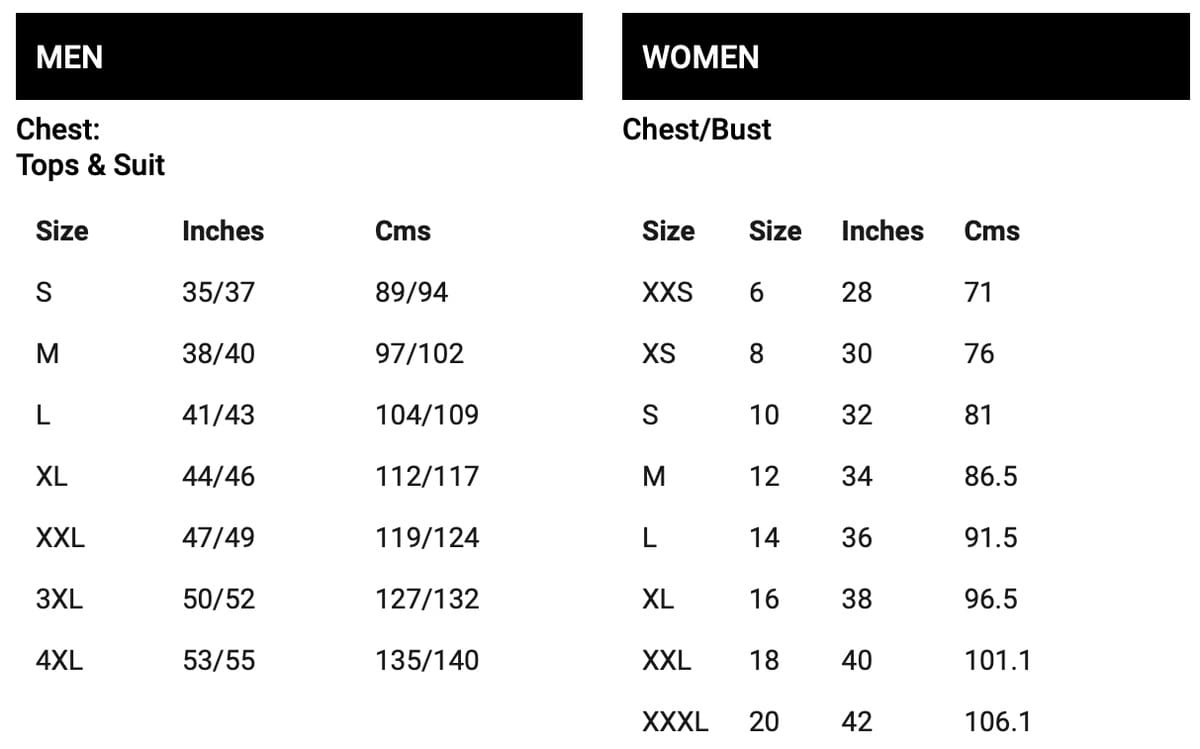Select the Chest: Tops & Suit heading
1200x749 pixels.
click(91, 147)
